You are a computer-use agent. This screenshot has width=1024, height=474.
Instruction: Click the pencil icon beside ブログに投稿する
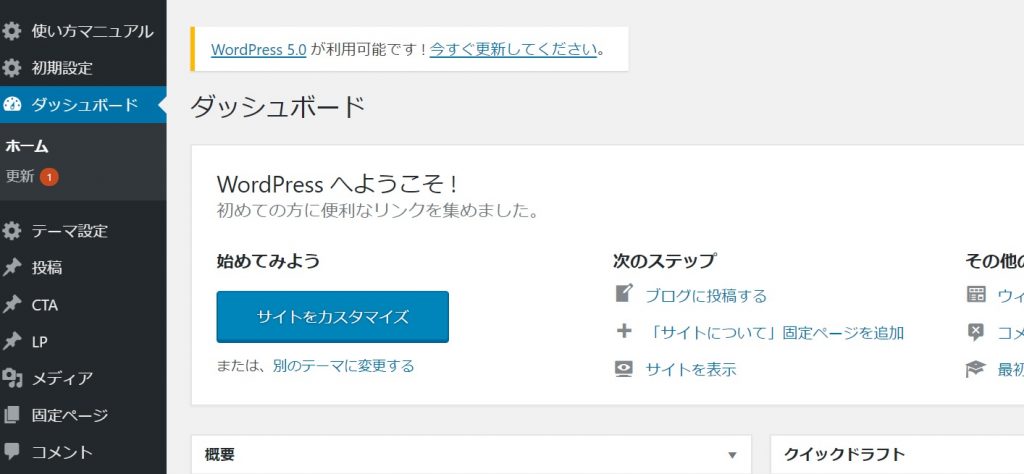click(x=624, y=293)
